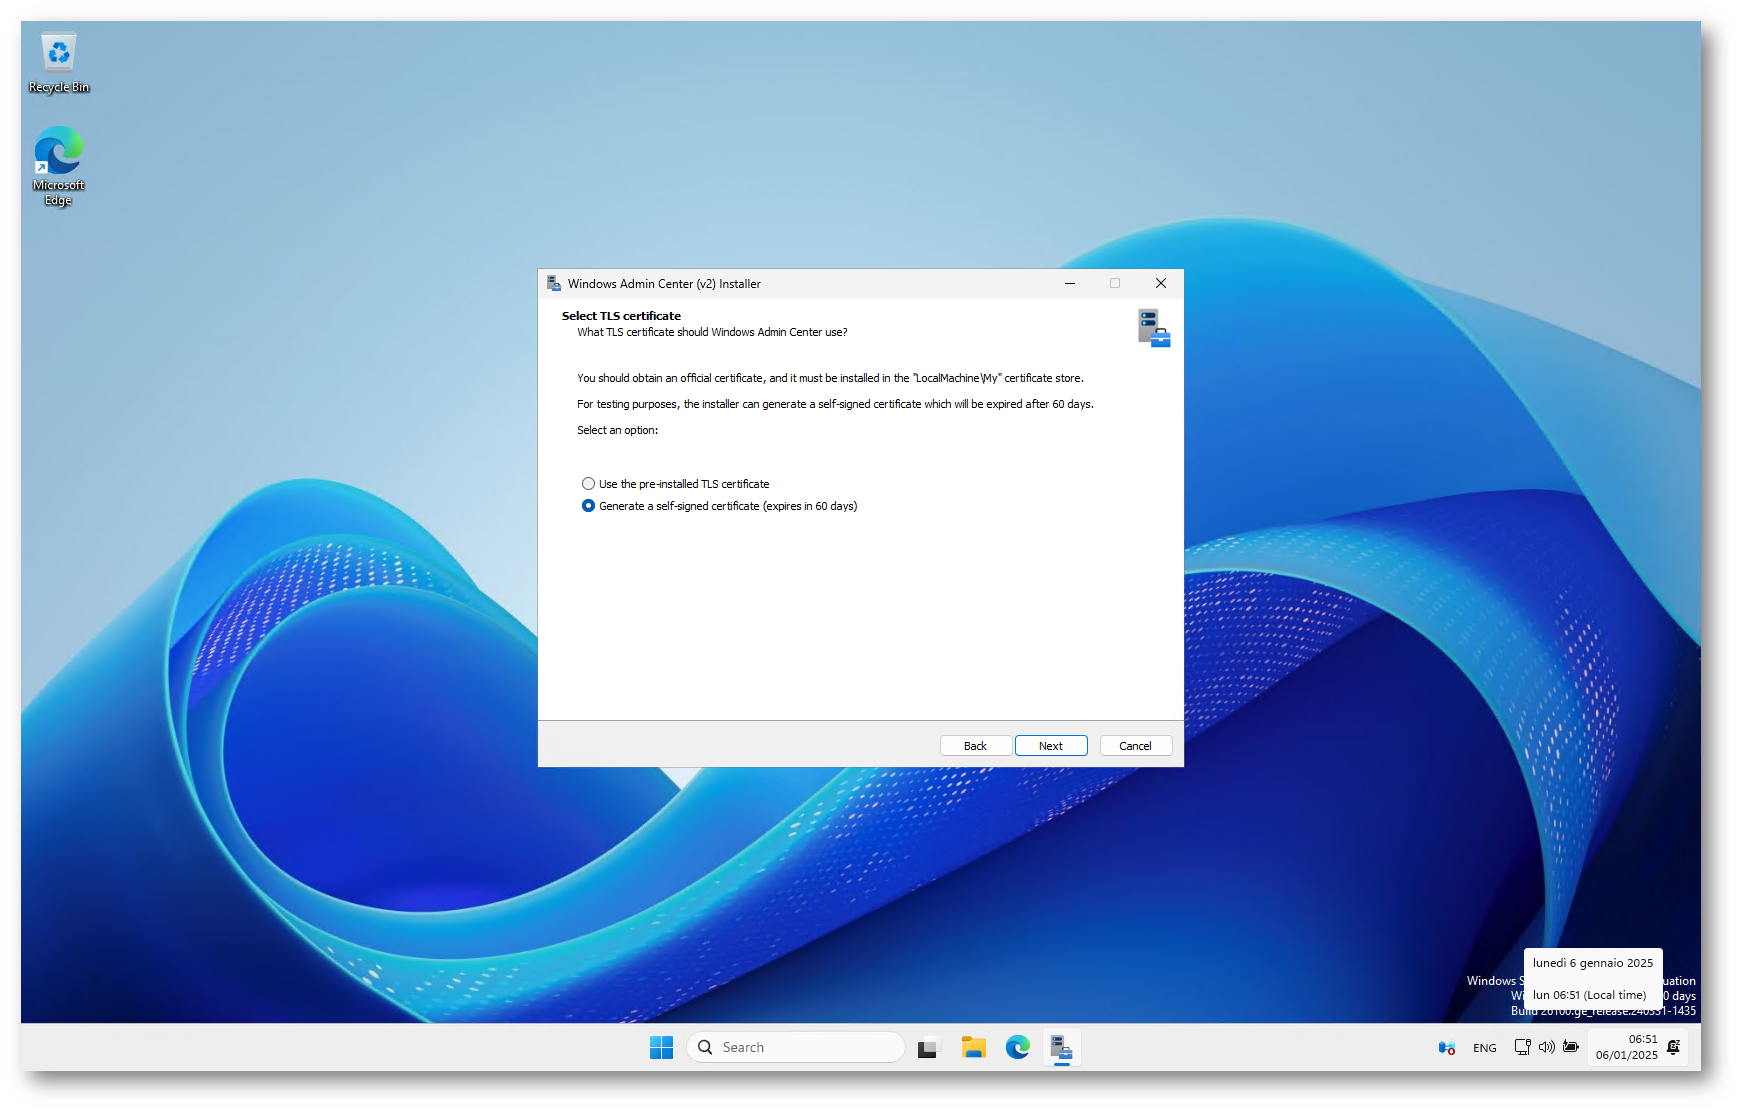The width and height of the screenshot is (1743, 1113).
Task: Open the volume speaker icon
Action: (1547, 1047)
